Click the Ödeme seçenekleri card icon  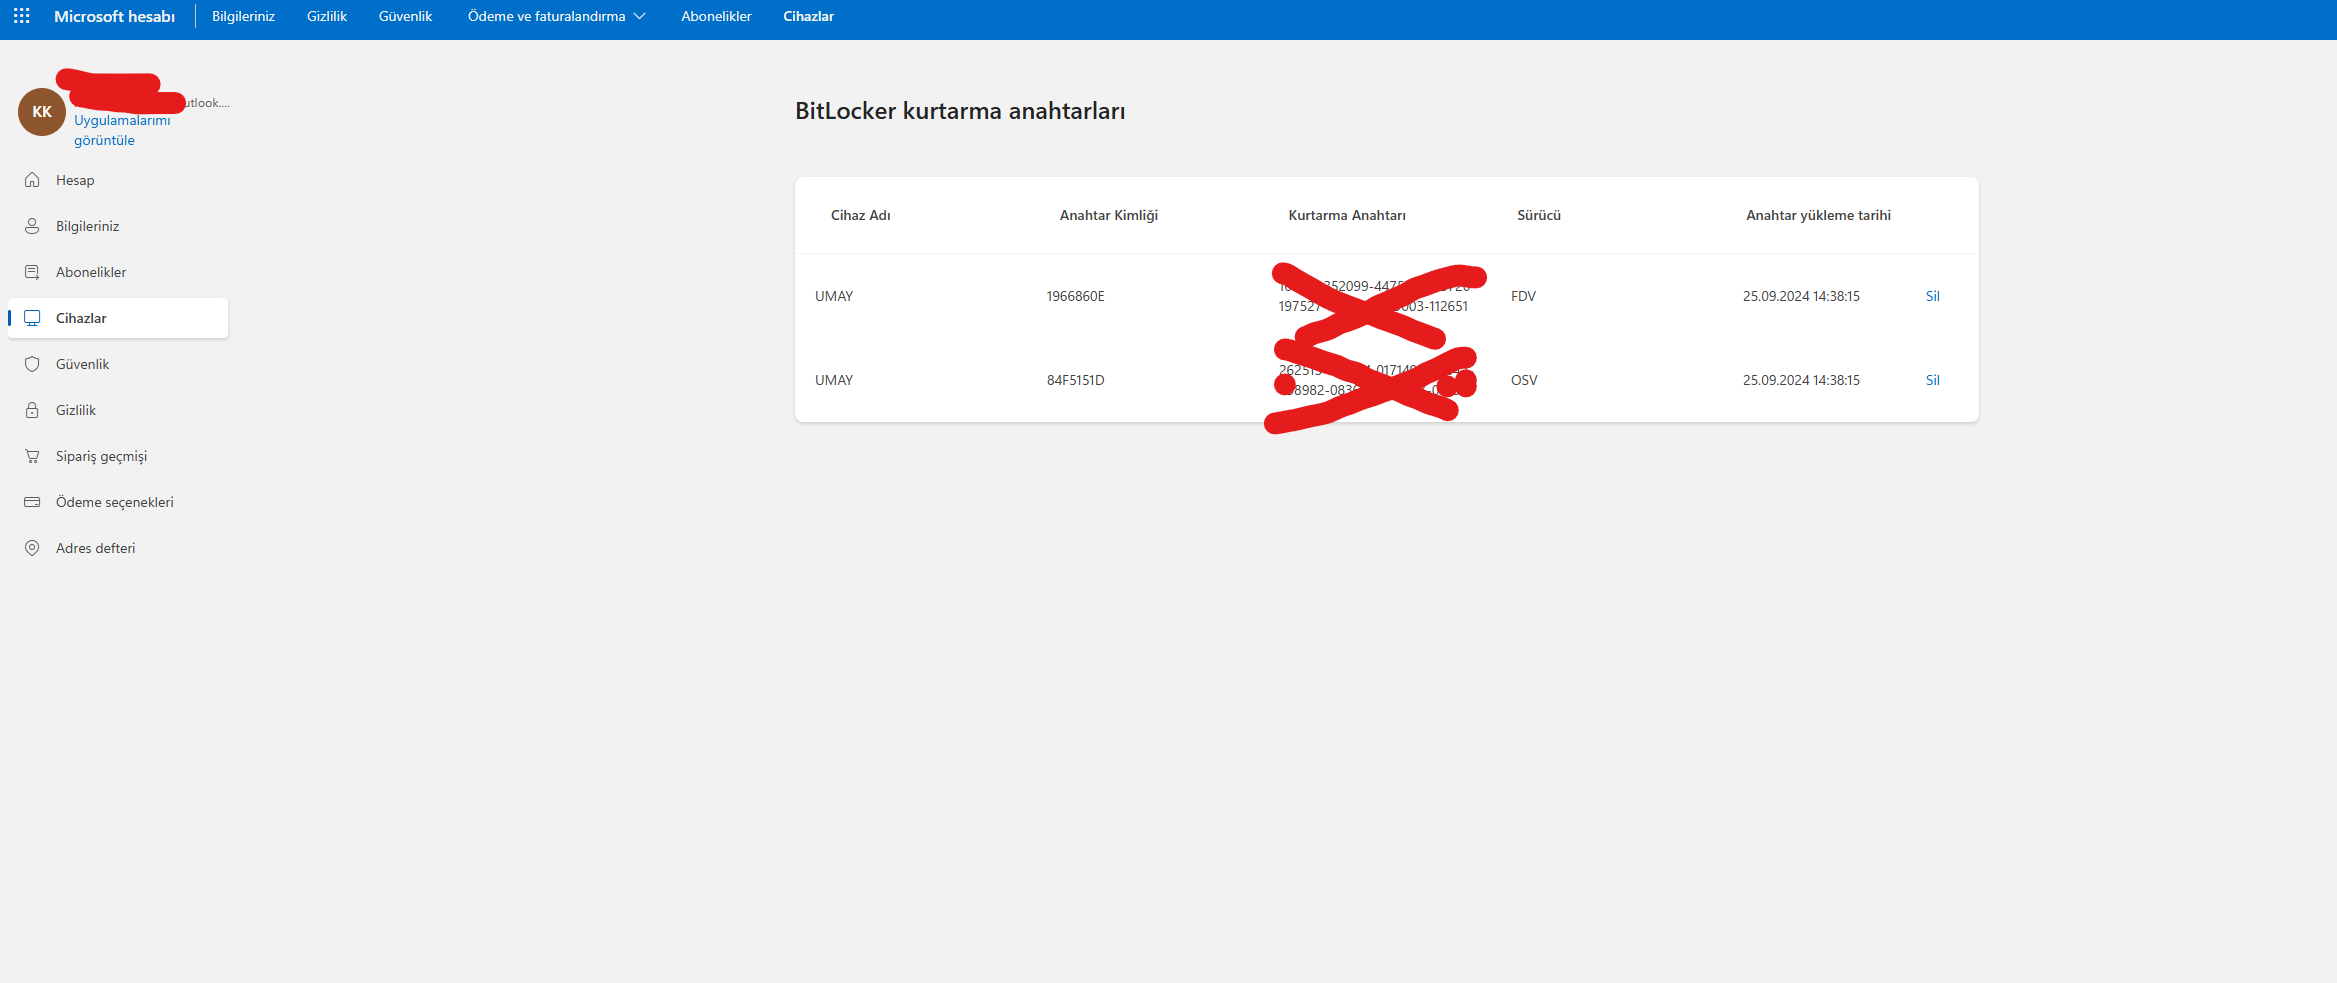[32, 502]
